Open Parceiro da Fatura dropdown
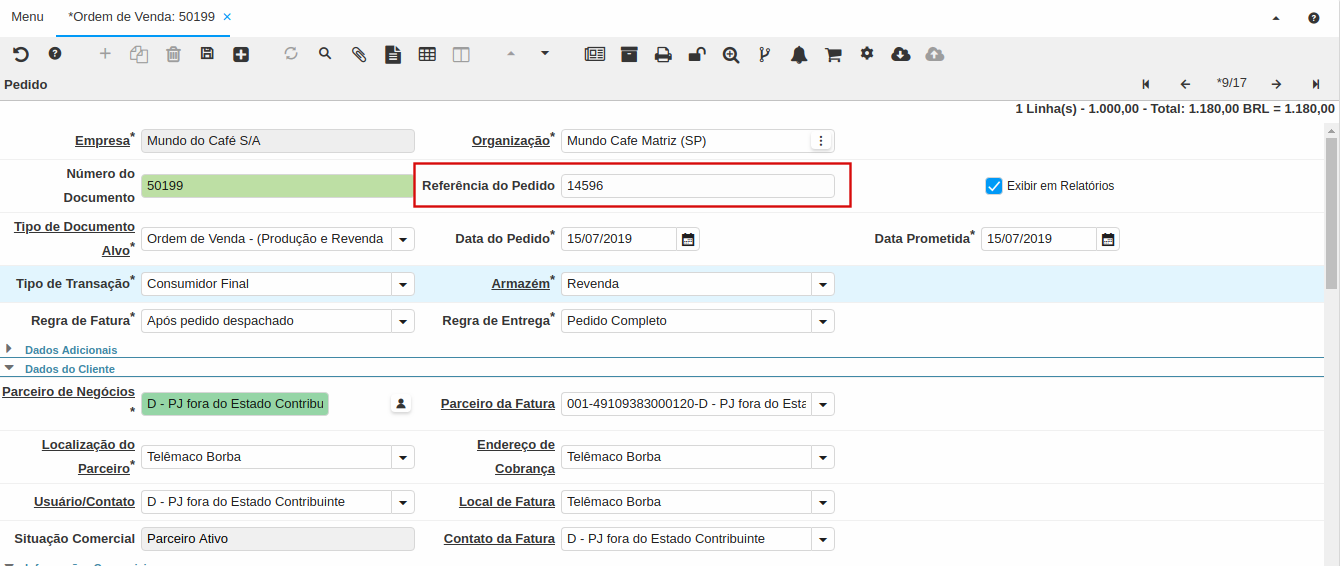The image size is (1340, 566). tap(823, 404)
